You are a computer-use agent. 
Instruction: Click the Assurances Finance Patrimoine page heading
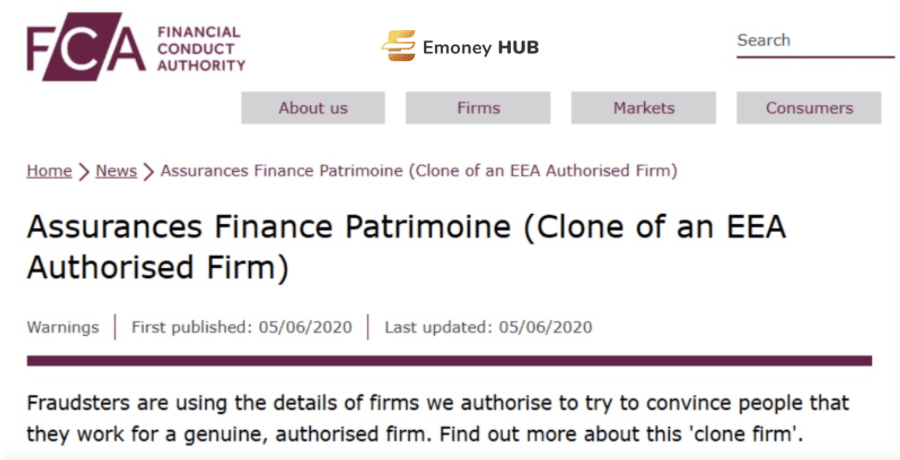pos(406,248)
